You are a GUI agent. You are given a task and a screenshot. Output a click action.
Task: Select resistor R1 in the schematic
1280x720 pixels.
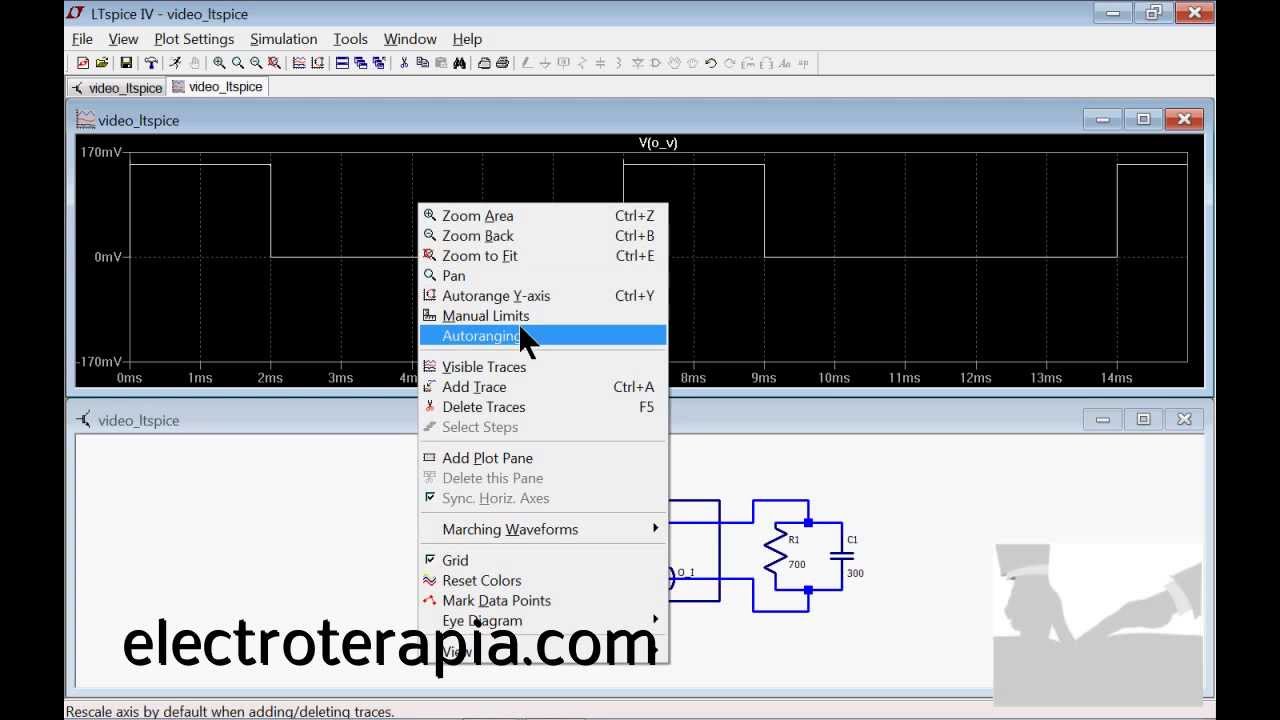click(x=776, y=557)
